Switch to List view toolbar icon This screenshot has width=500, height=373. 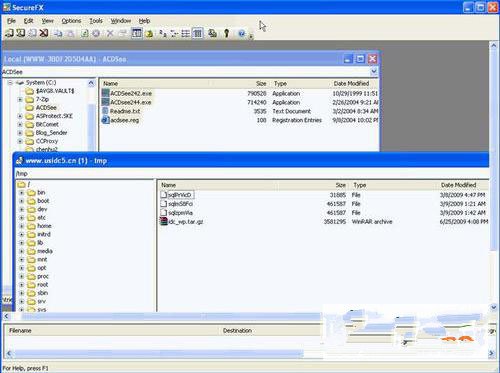(186, 33)
